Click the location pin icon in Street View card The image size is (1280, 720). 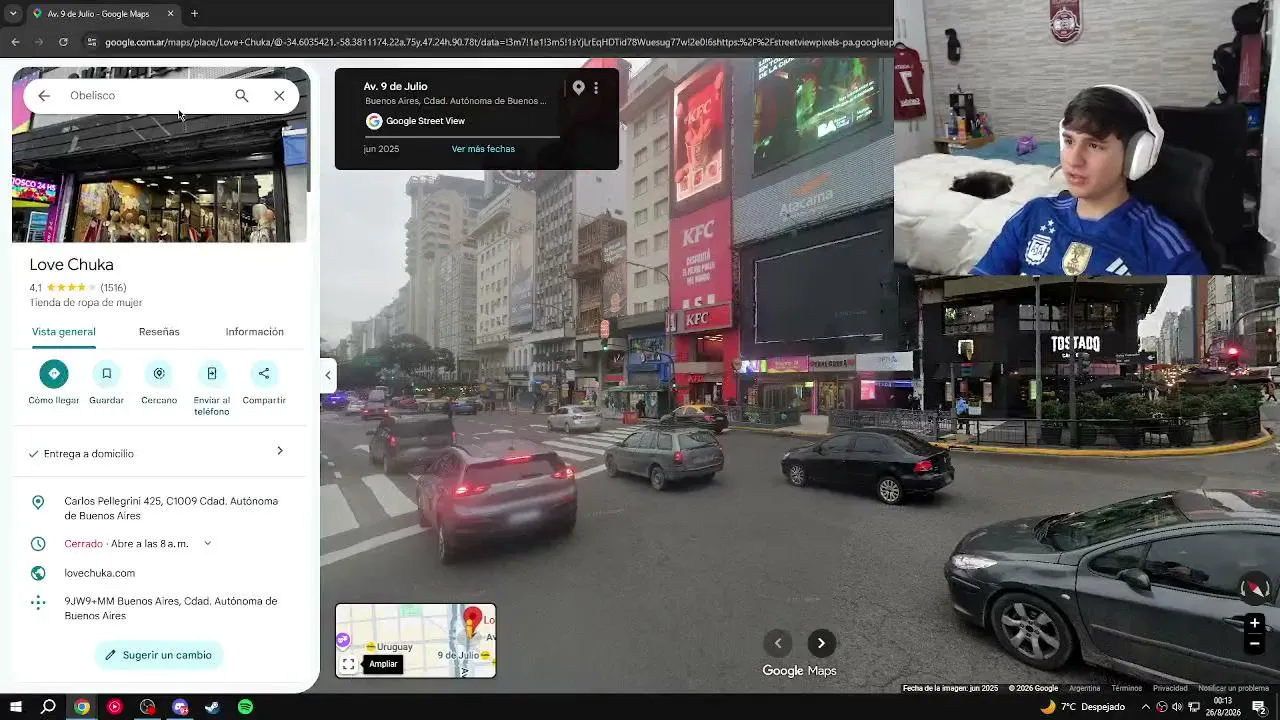pos(578,88)
